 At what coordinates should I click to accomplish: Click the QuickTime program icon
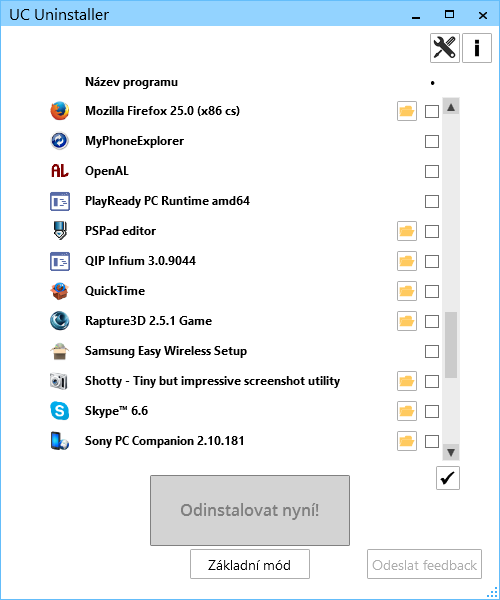coord(60,291)
